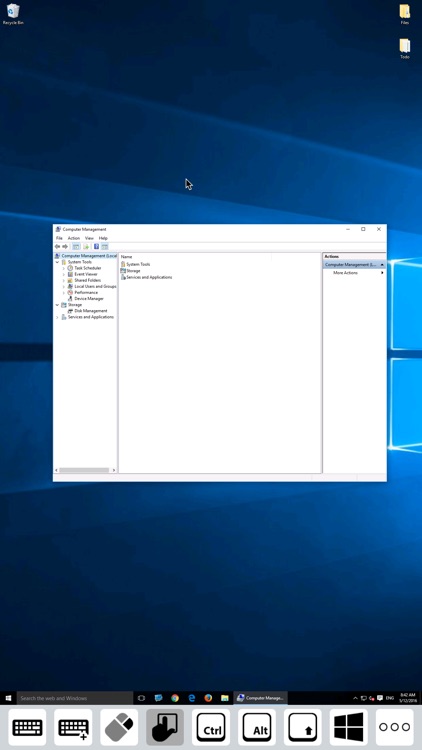Open Action Center notifications tray icon

380,698
